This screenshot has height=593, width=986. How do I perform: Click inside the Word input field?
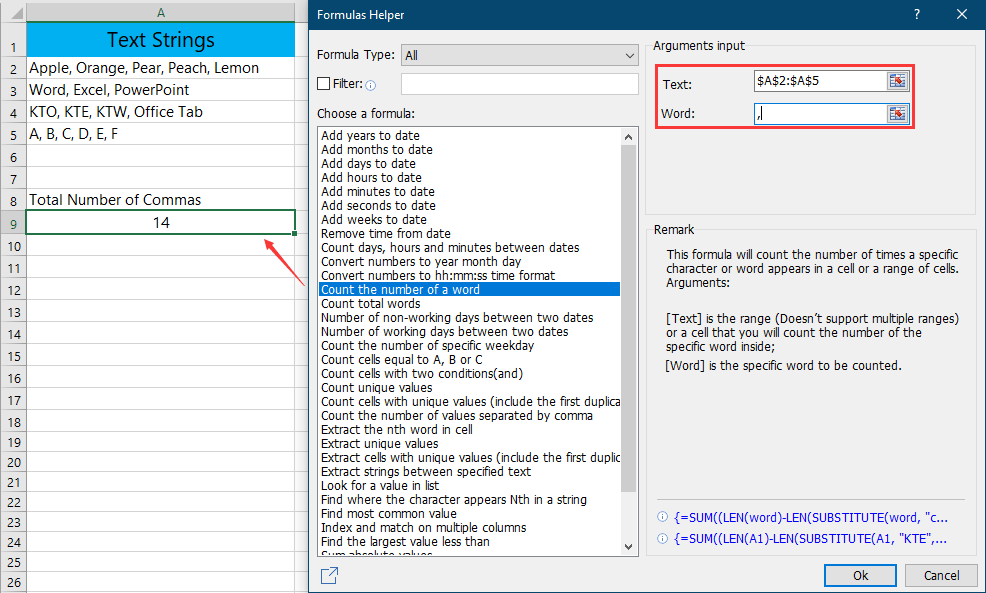click(x=820, y=113)
